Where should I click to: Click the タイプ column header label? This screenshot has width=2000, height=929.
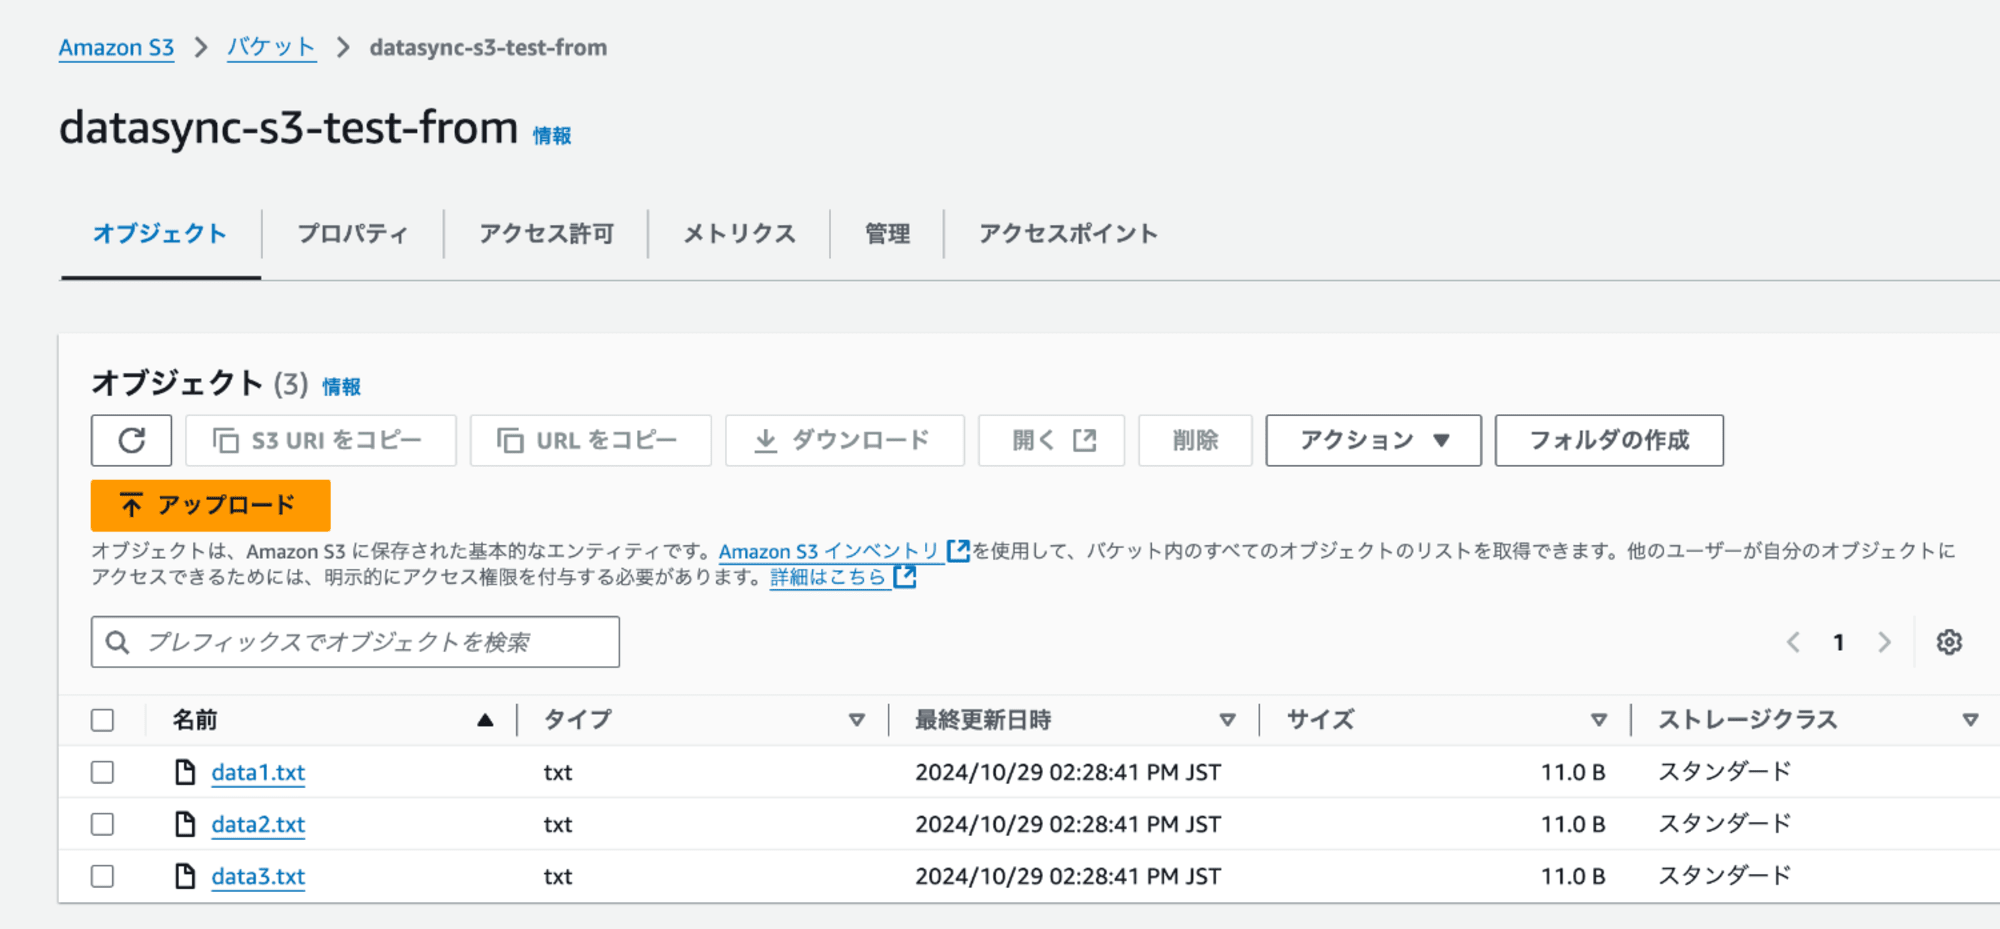578,720
